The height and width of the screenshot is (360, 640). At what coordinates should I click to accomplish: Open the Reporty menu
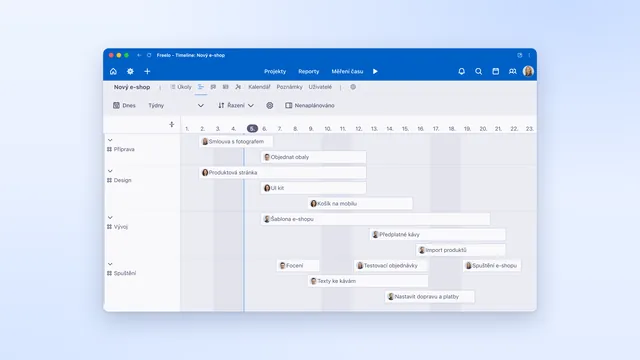pyautogui.click(x=309, y=71)
